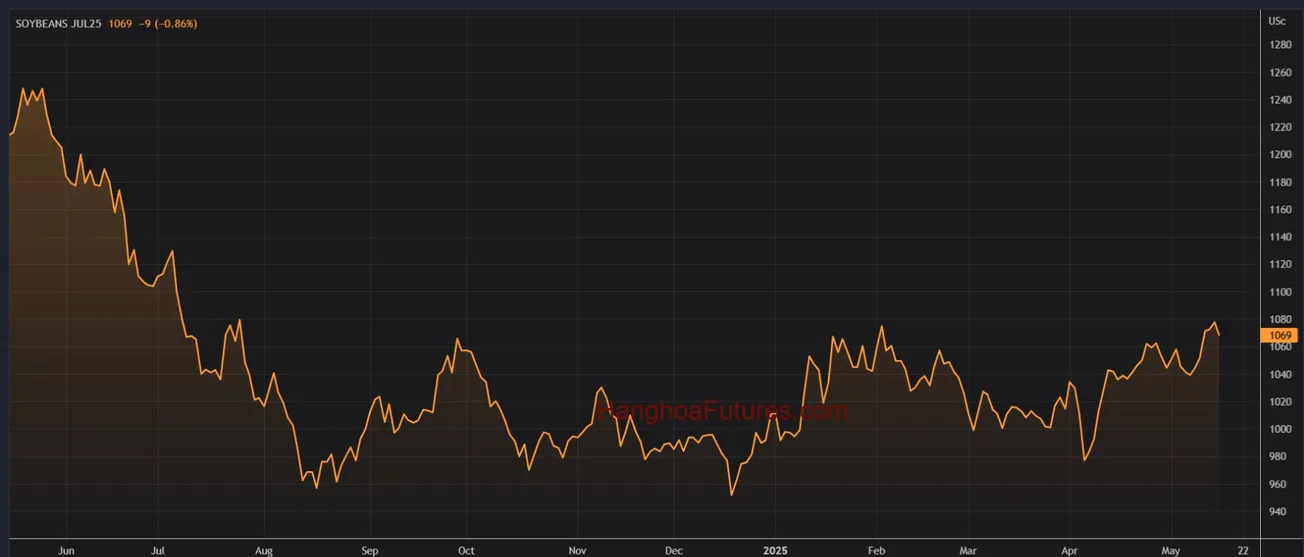Click the Aug label on time axis
1304x557 pixels.
pyautogui.click(x=264, y=550)
